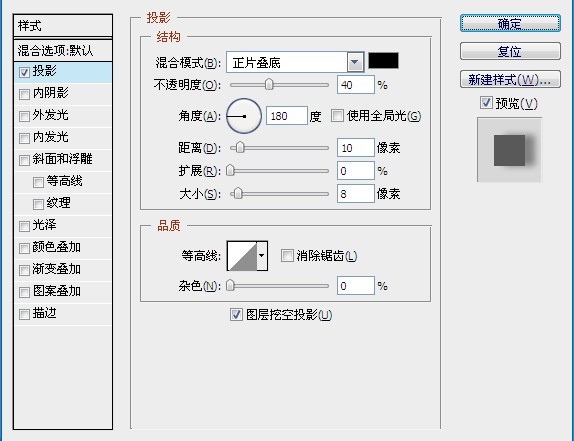Toggle 图层挖空投影 checkbox

pos(236,314)
